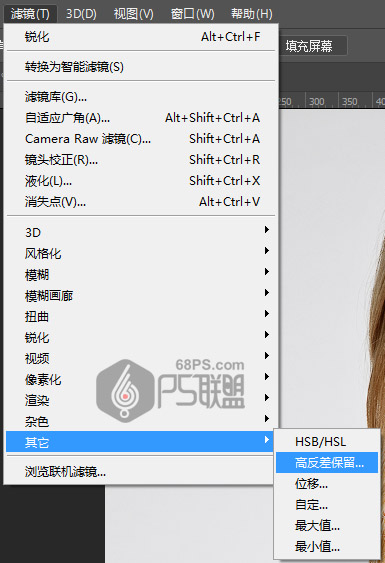The image size is (385, 563).
Task: Expand the 3D filter submenu
Action: [142, 233]
